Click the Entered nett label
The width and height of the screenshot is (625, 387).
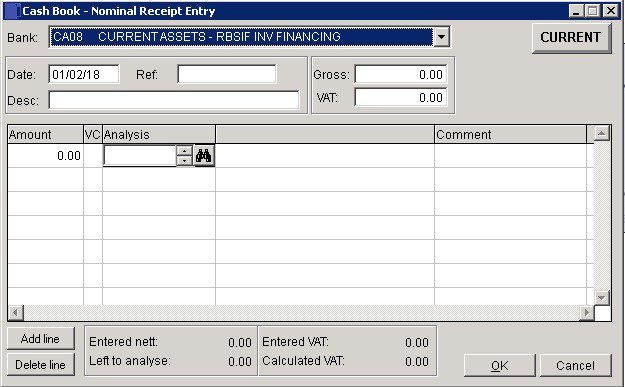(x=124, y=342)
